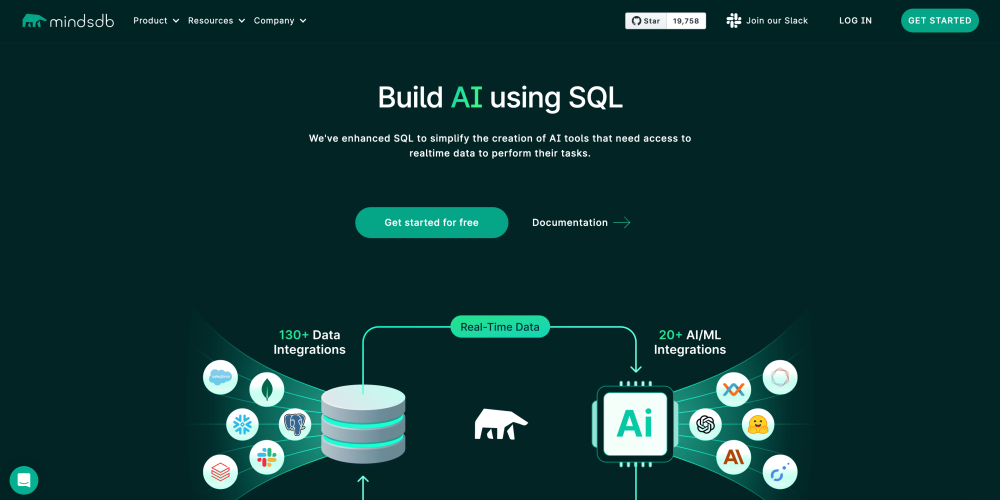This screenshot has width=1000, height=500.
Task: Click the Slack icon among data integrations
Action: tap(267, 457)
